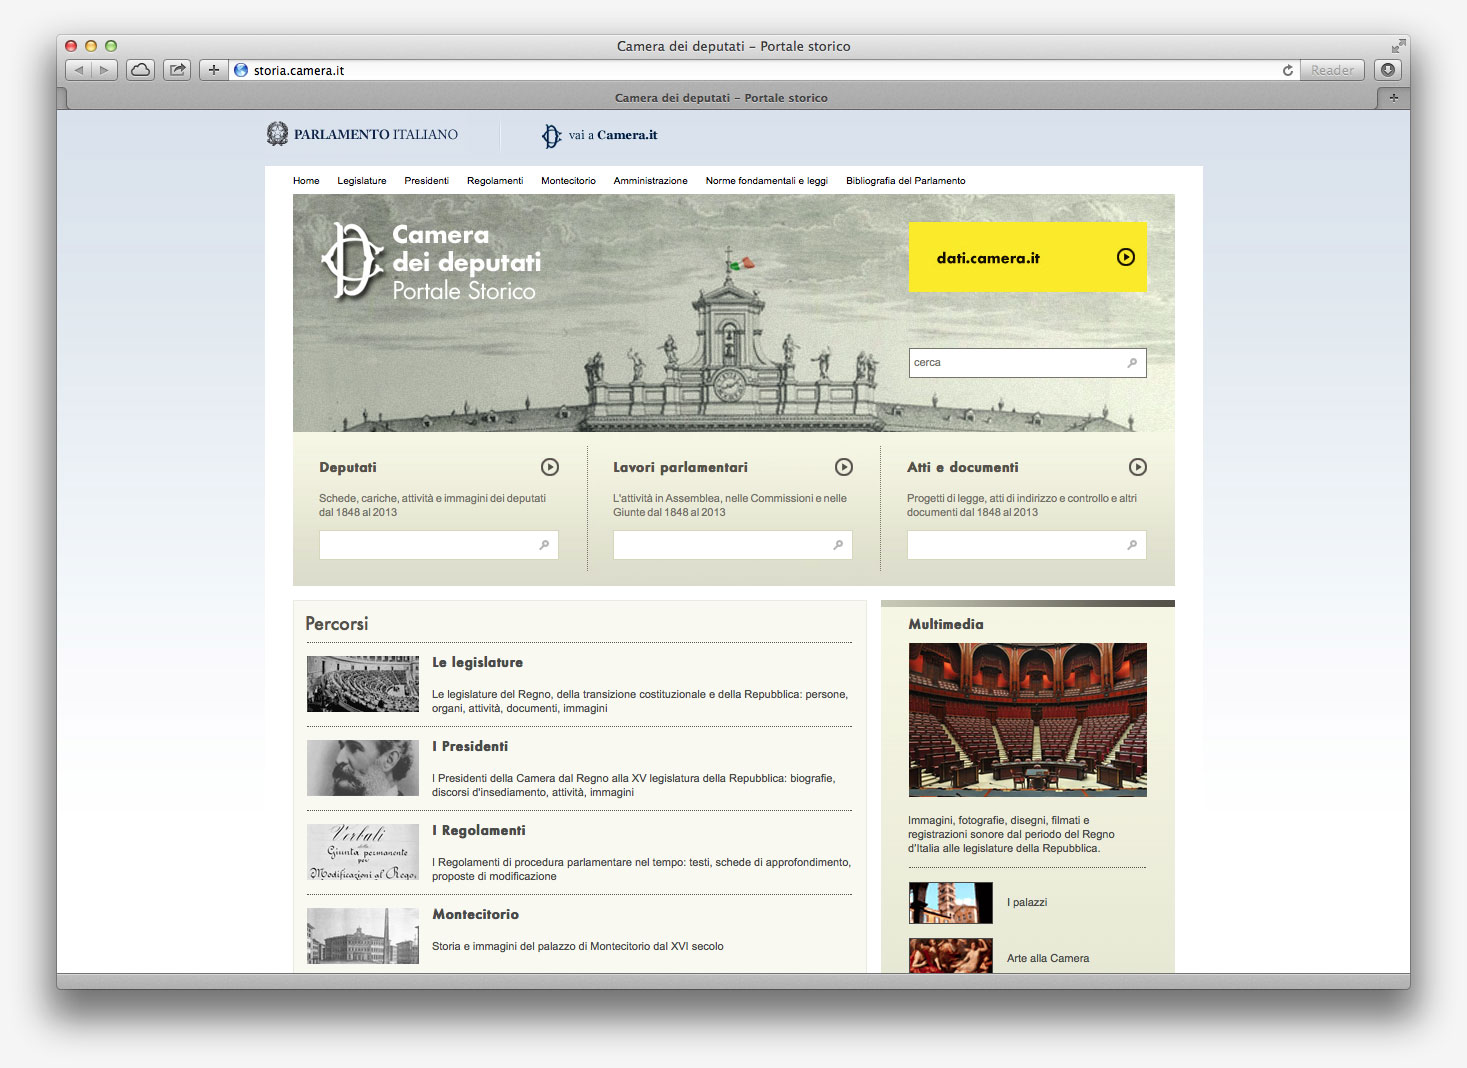The height and width of the screenshot is (1068, 1467).
Task: Reload page with the refresh icon
Action: pos(1288,70)
